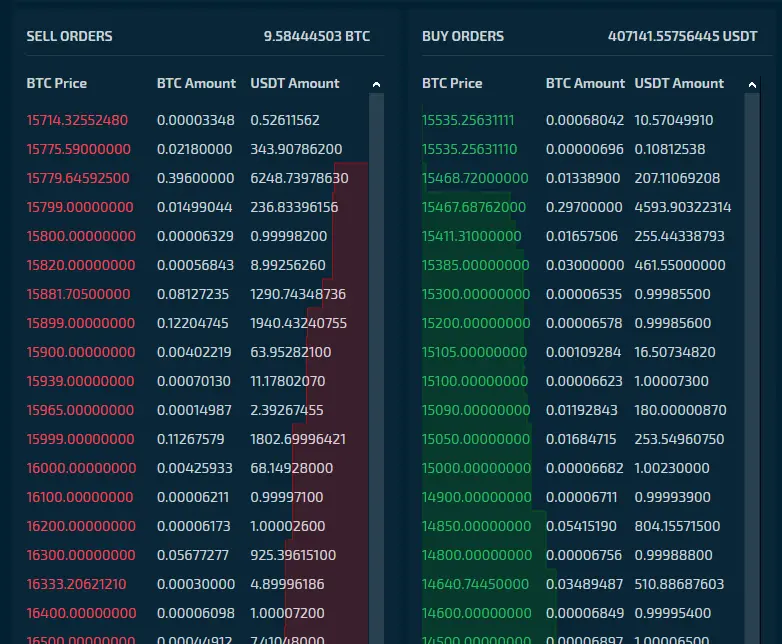Click USDT Amount header in buy orders
782x644 pixels.
tap(679, 83)
